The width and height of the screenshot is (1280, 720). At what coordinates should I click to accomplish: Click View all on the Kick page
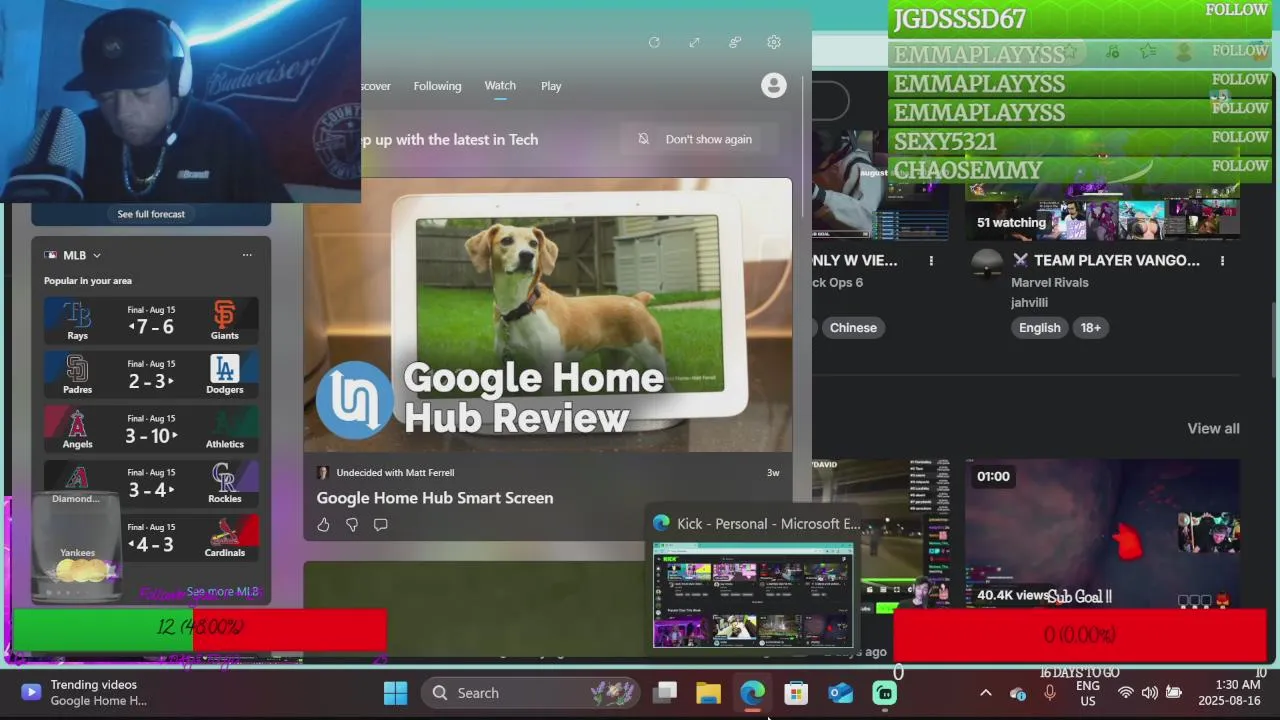(x=1213, y=428)
